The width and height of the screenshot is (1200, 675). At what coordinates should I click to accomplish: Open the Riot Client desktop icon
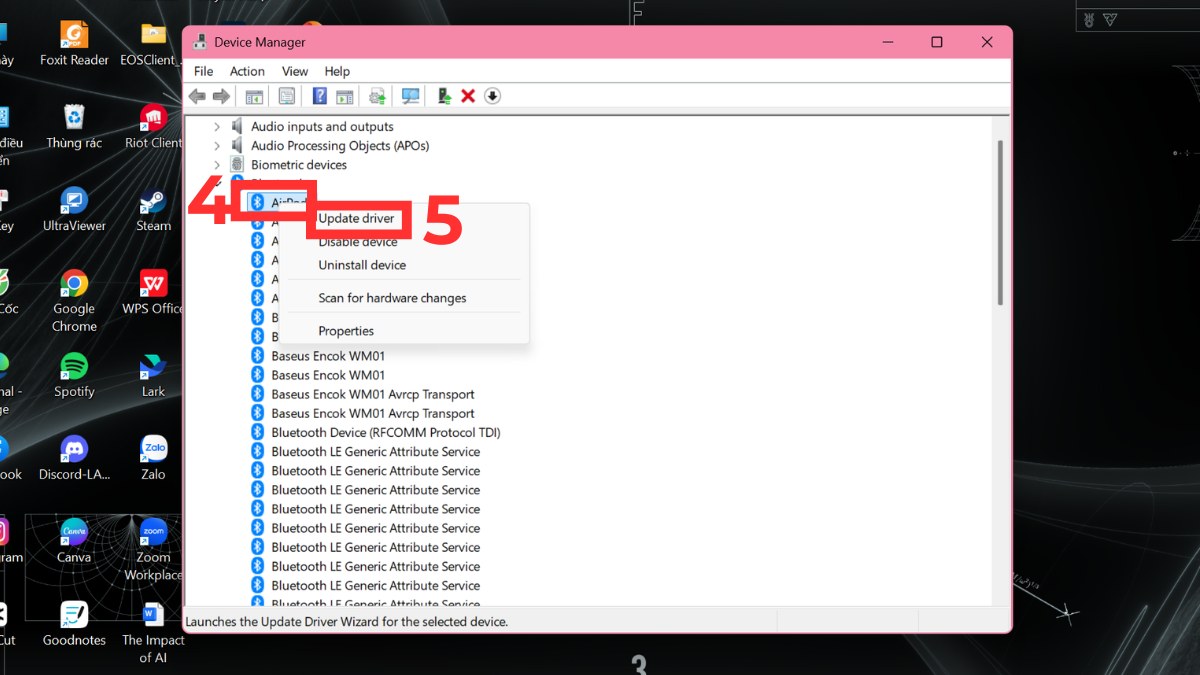[x=153, y=126]
